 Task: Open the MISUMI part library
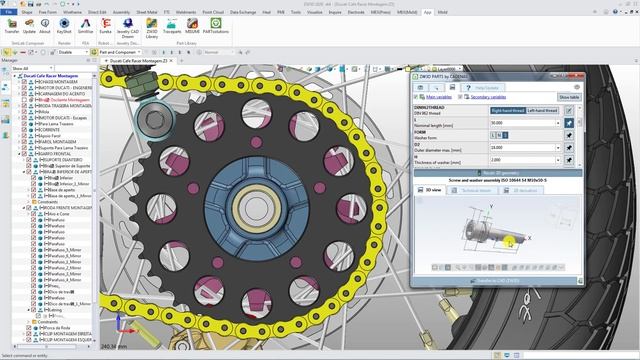point(192,26)
